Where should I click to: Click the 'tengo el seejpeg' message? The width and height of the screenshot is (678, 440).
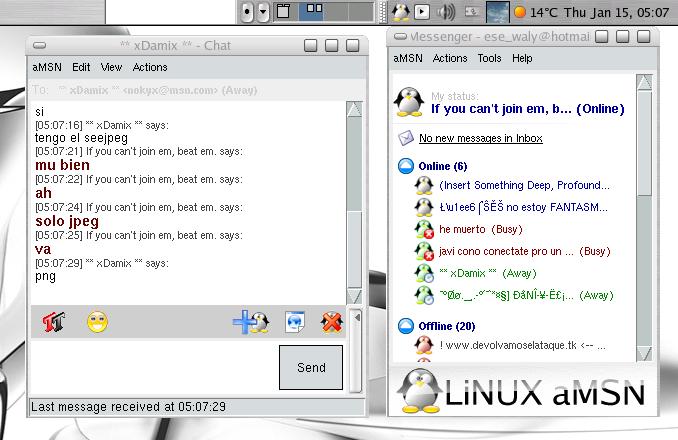tap(81, 138)
